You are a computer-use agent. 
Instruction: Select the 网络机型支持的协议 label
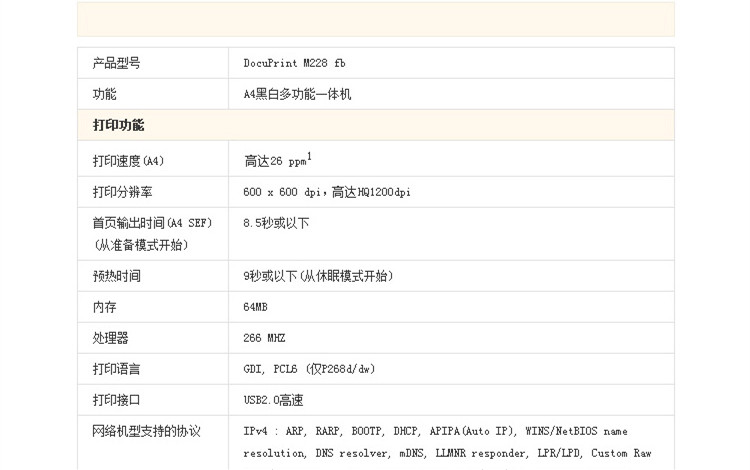[146, 431]
